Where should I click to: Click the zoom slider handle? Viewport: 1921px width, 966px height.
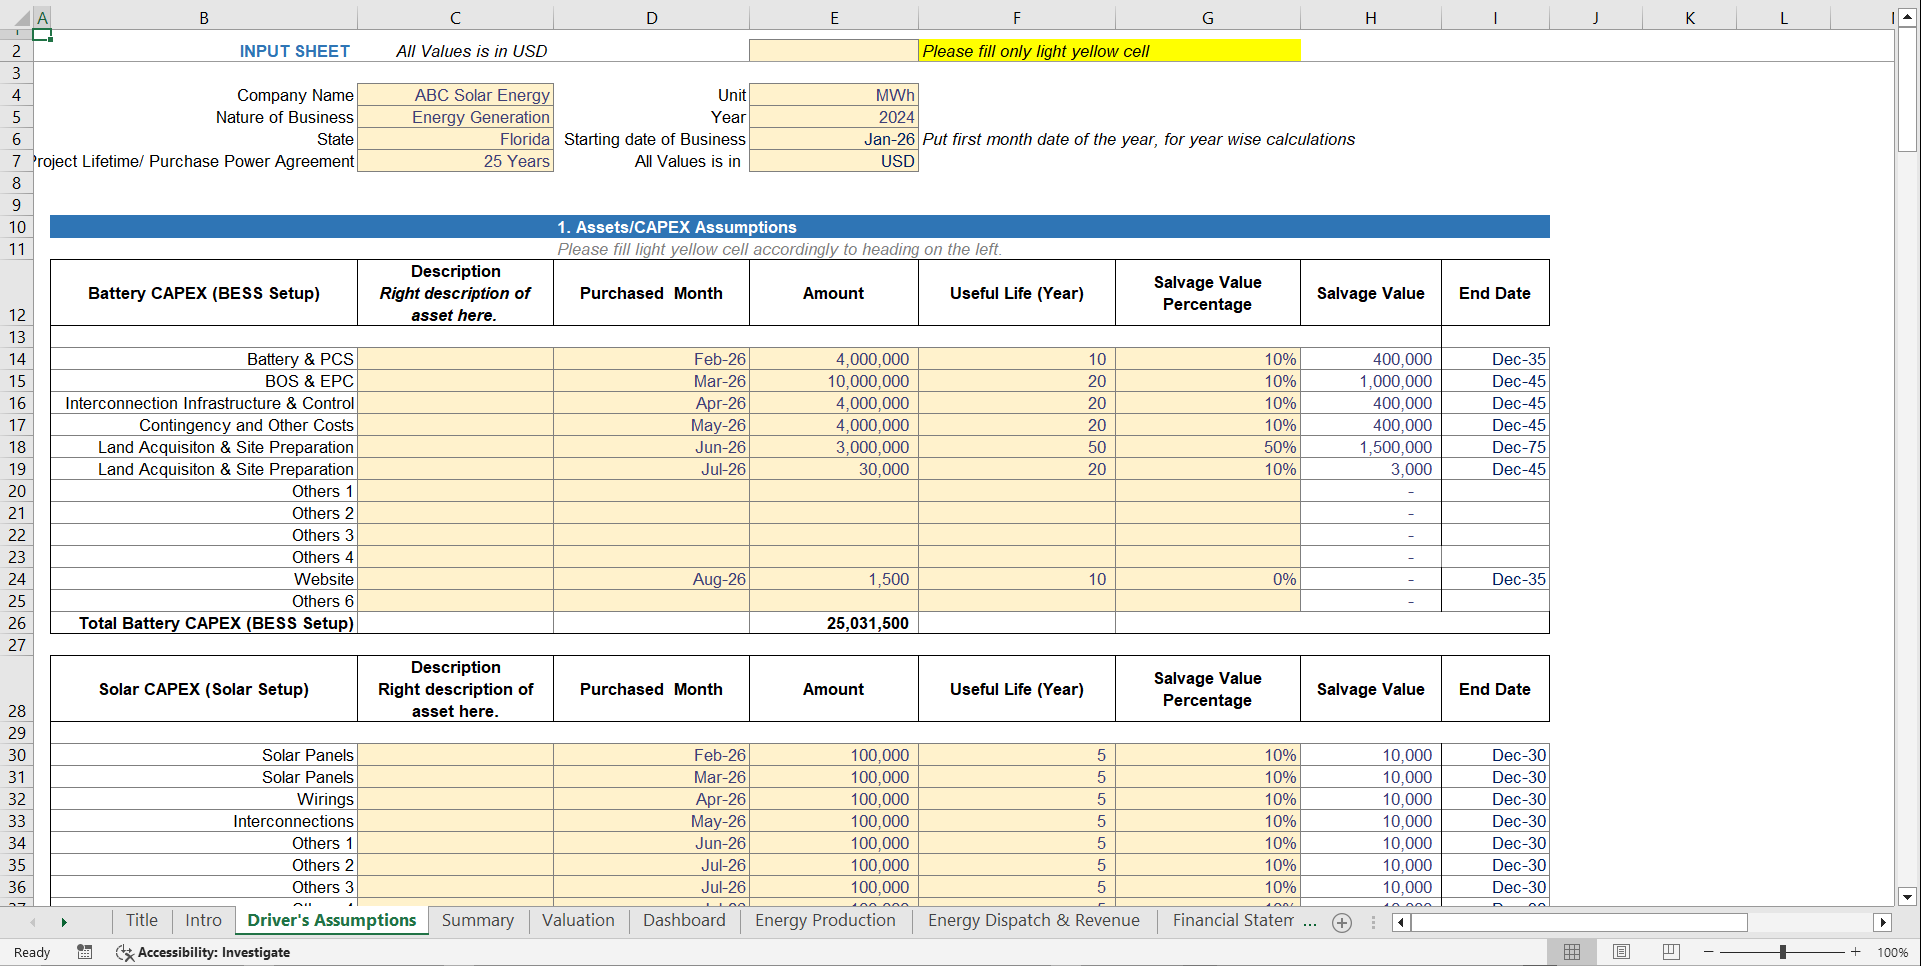[1783, 952]
